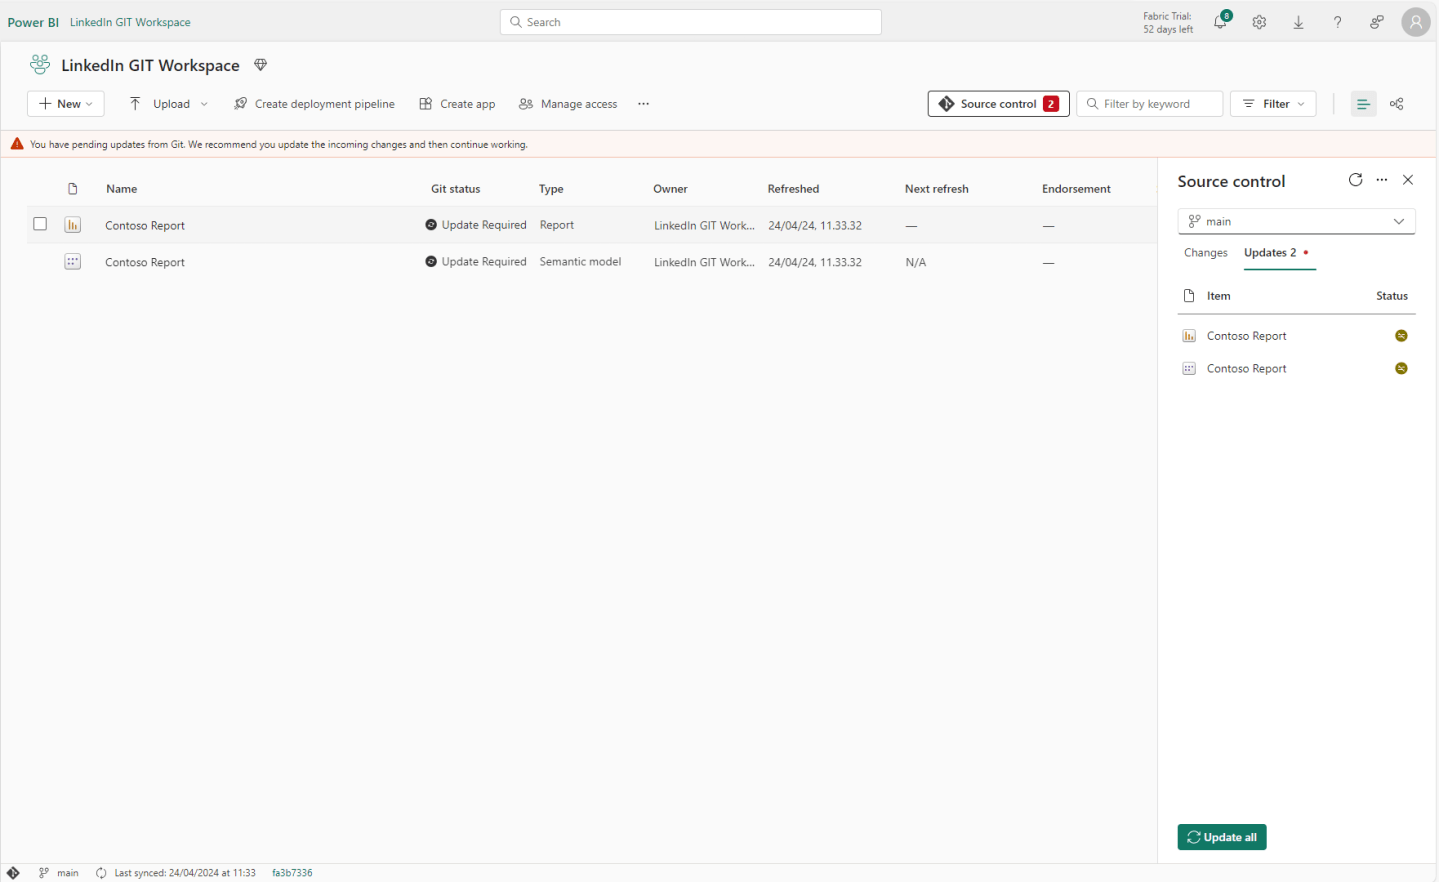Screen dimensions: 1439x882
Task: Open the Settings gear icon
Action: click(1259, 21)
